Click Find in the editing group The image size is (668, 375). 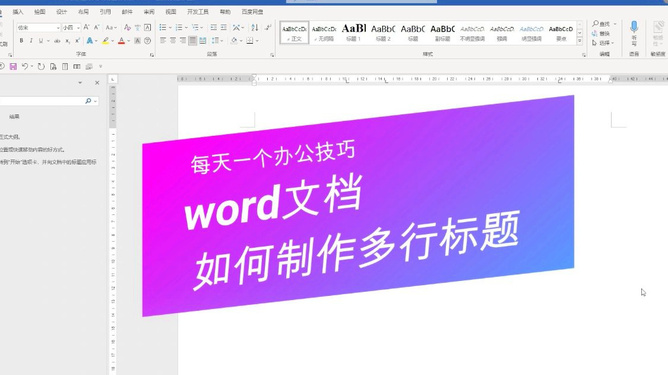pyautogui.click(x=601, y=23)
